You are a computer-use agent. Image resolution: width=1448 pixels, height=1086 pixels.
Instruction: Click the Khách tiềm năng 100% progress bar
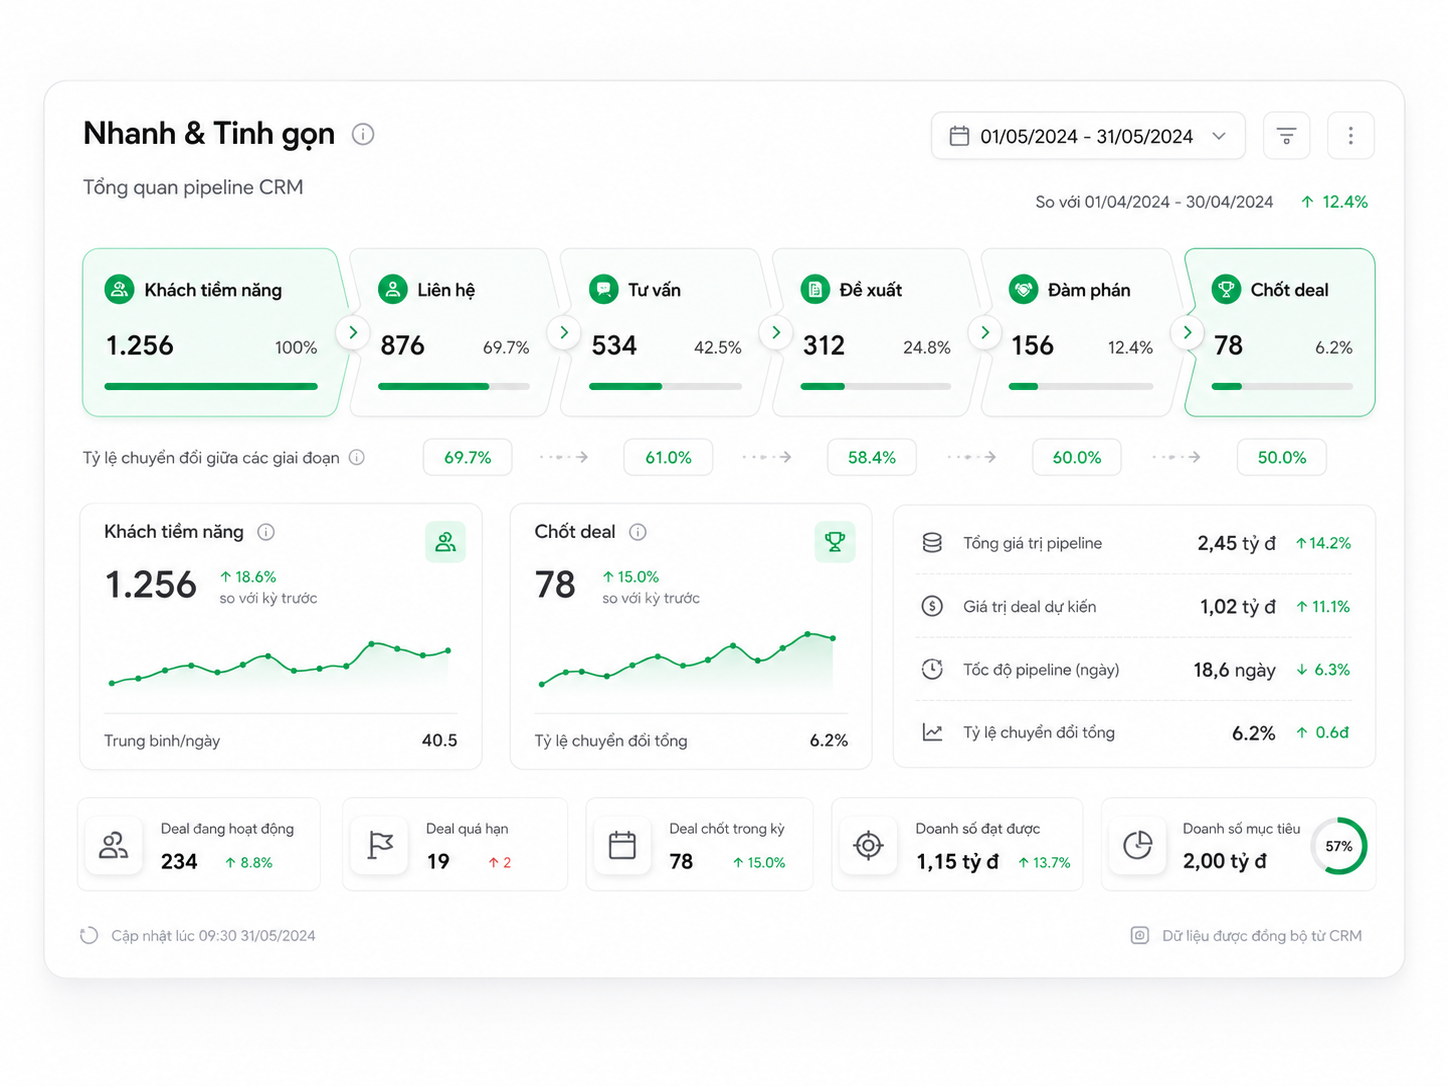tap(211, 386)
